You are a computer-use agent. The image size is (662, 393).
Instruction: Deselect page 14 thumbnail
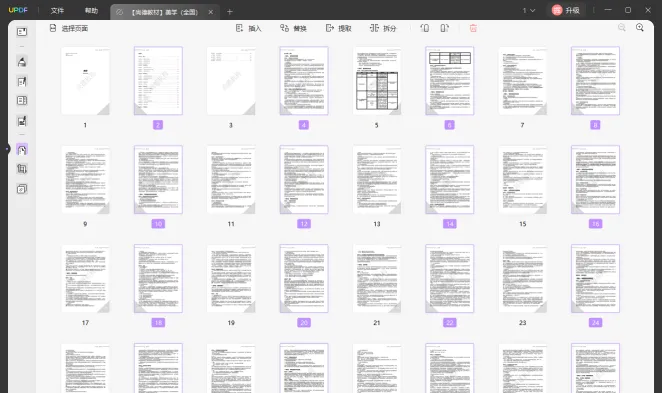pos(450,179)
